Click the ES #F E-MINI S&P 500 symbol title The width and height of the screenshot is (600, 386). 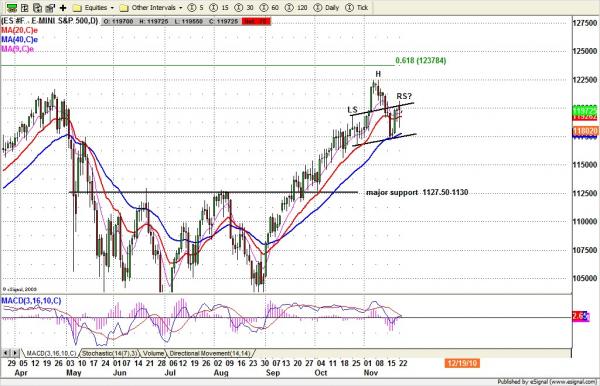click(50, 21)
